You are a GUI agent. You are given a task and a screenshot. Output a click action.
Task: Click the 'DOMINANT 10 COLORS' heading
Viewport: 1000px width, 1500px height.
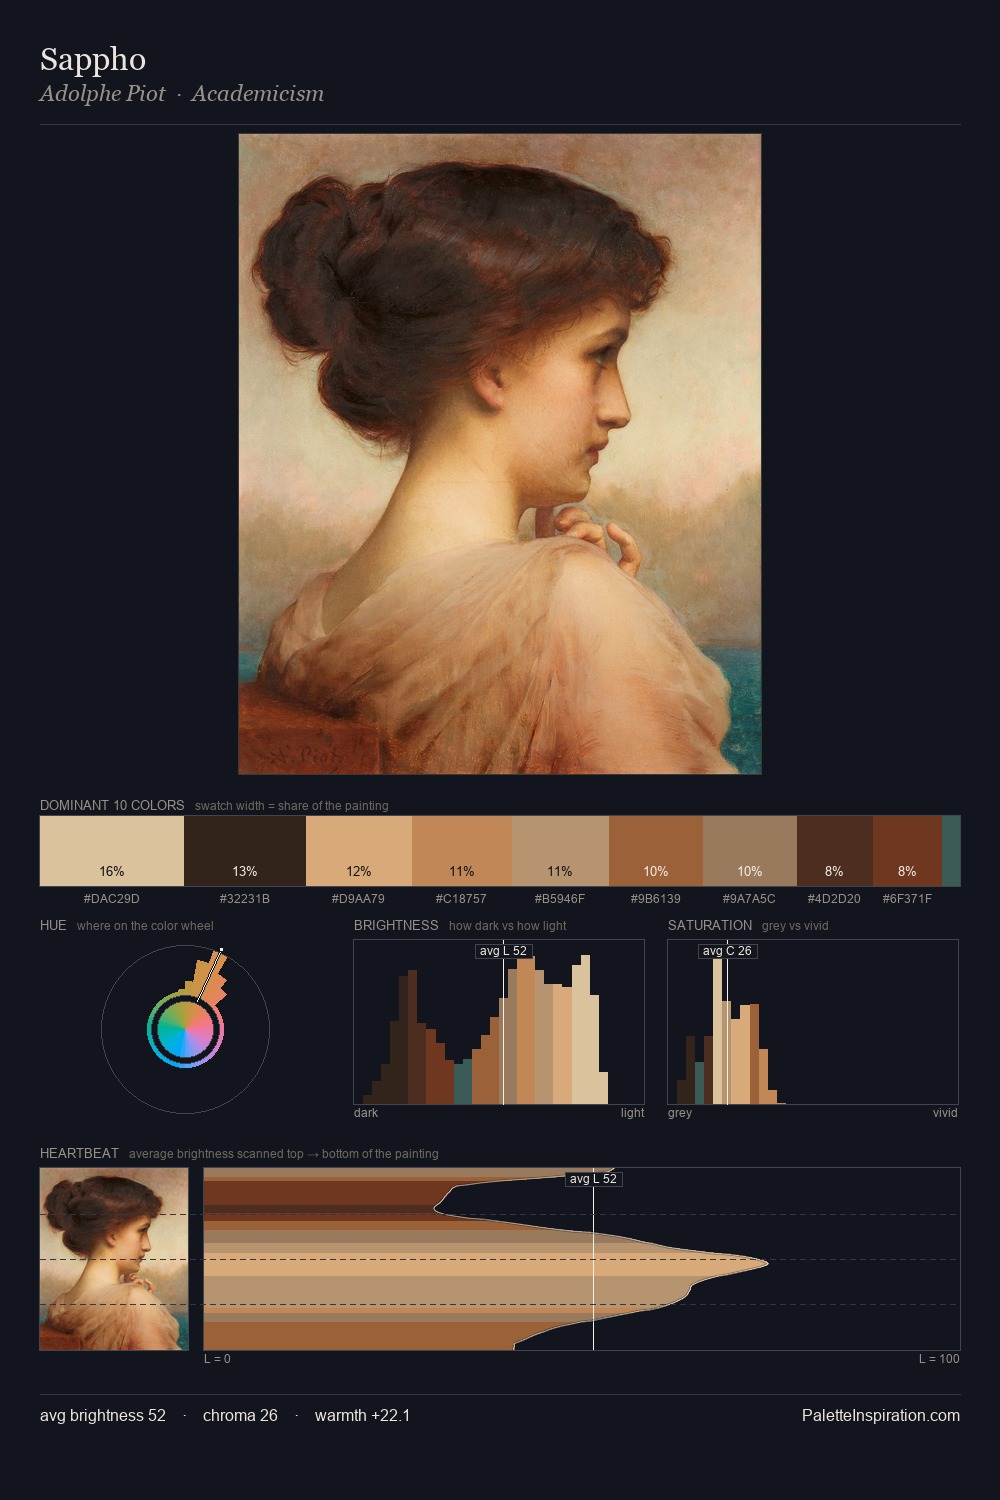point(112,805)
